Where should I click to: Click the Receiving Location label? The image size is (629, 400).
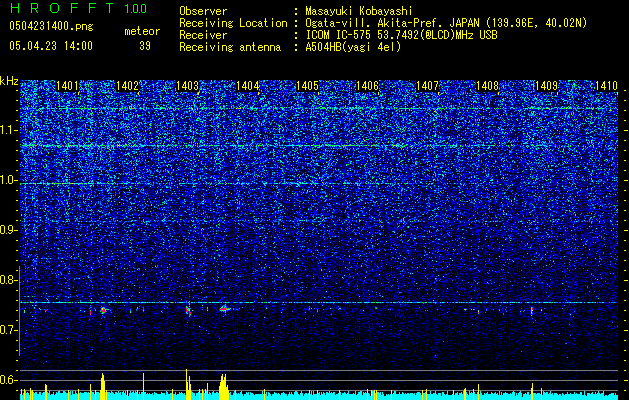pos(233,23)
